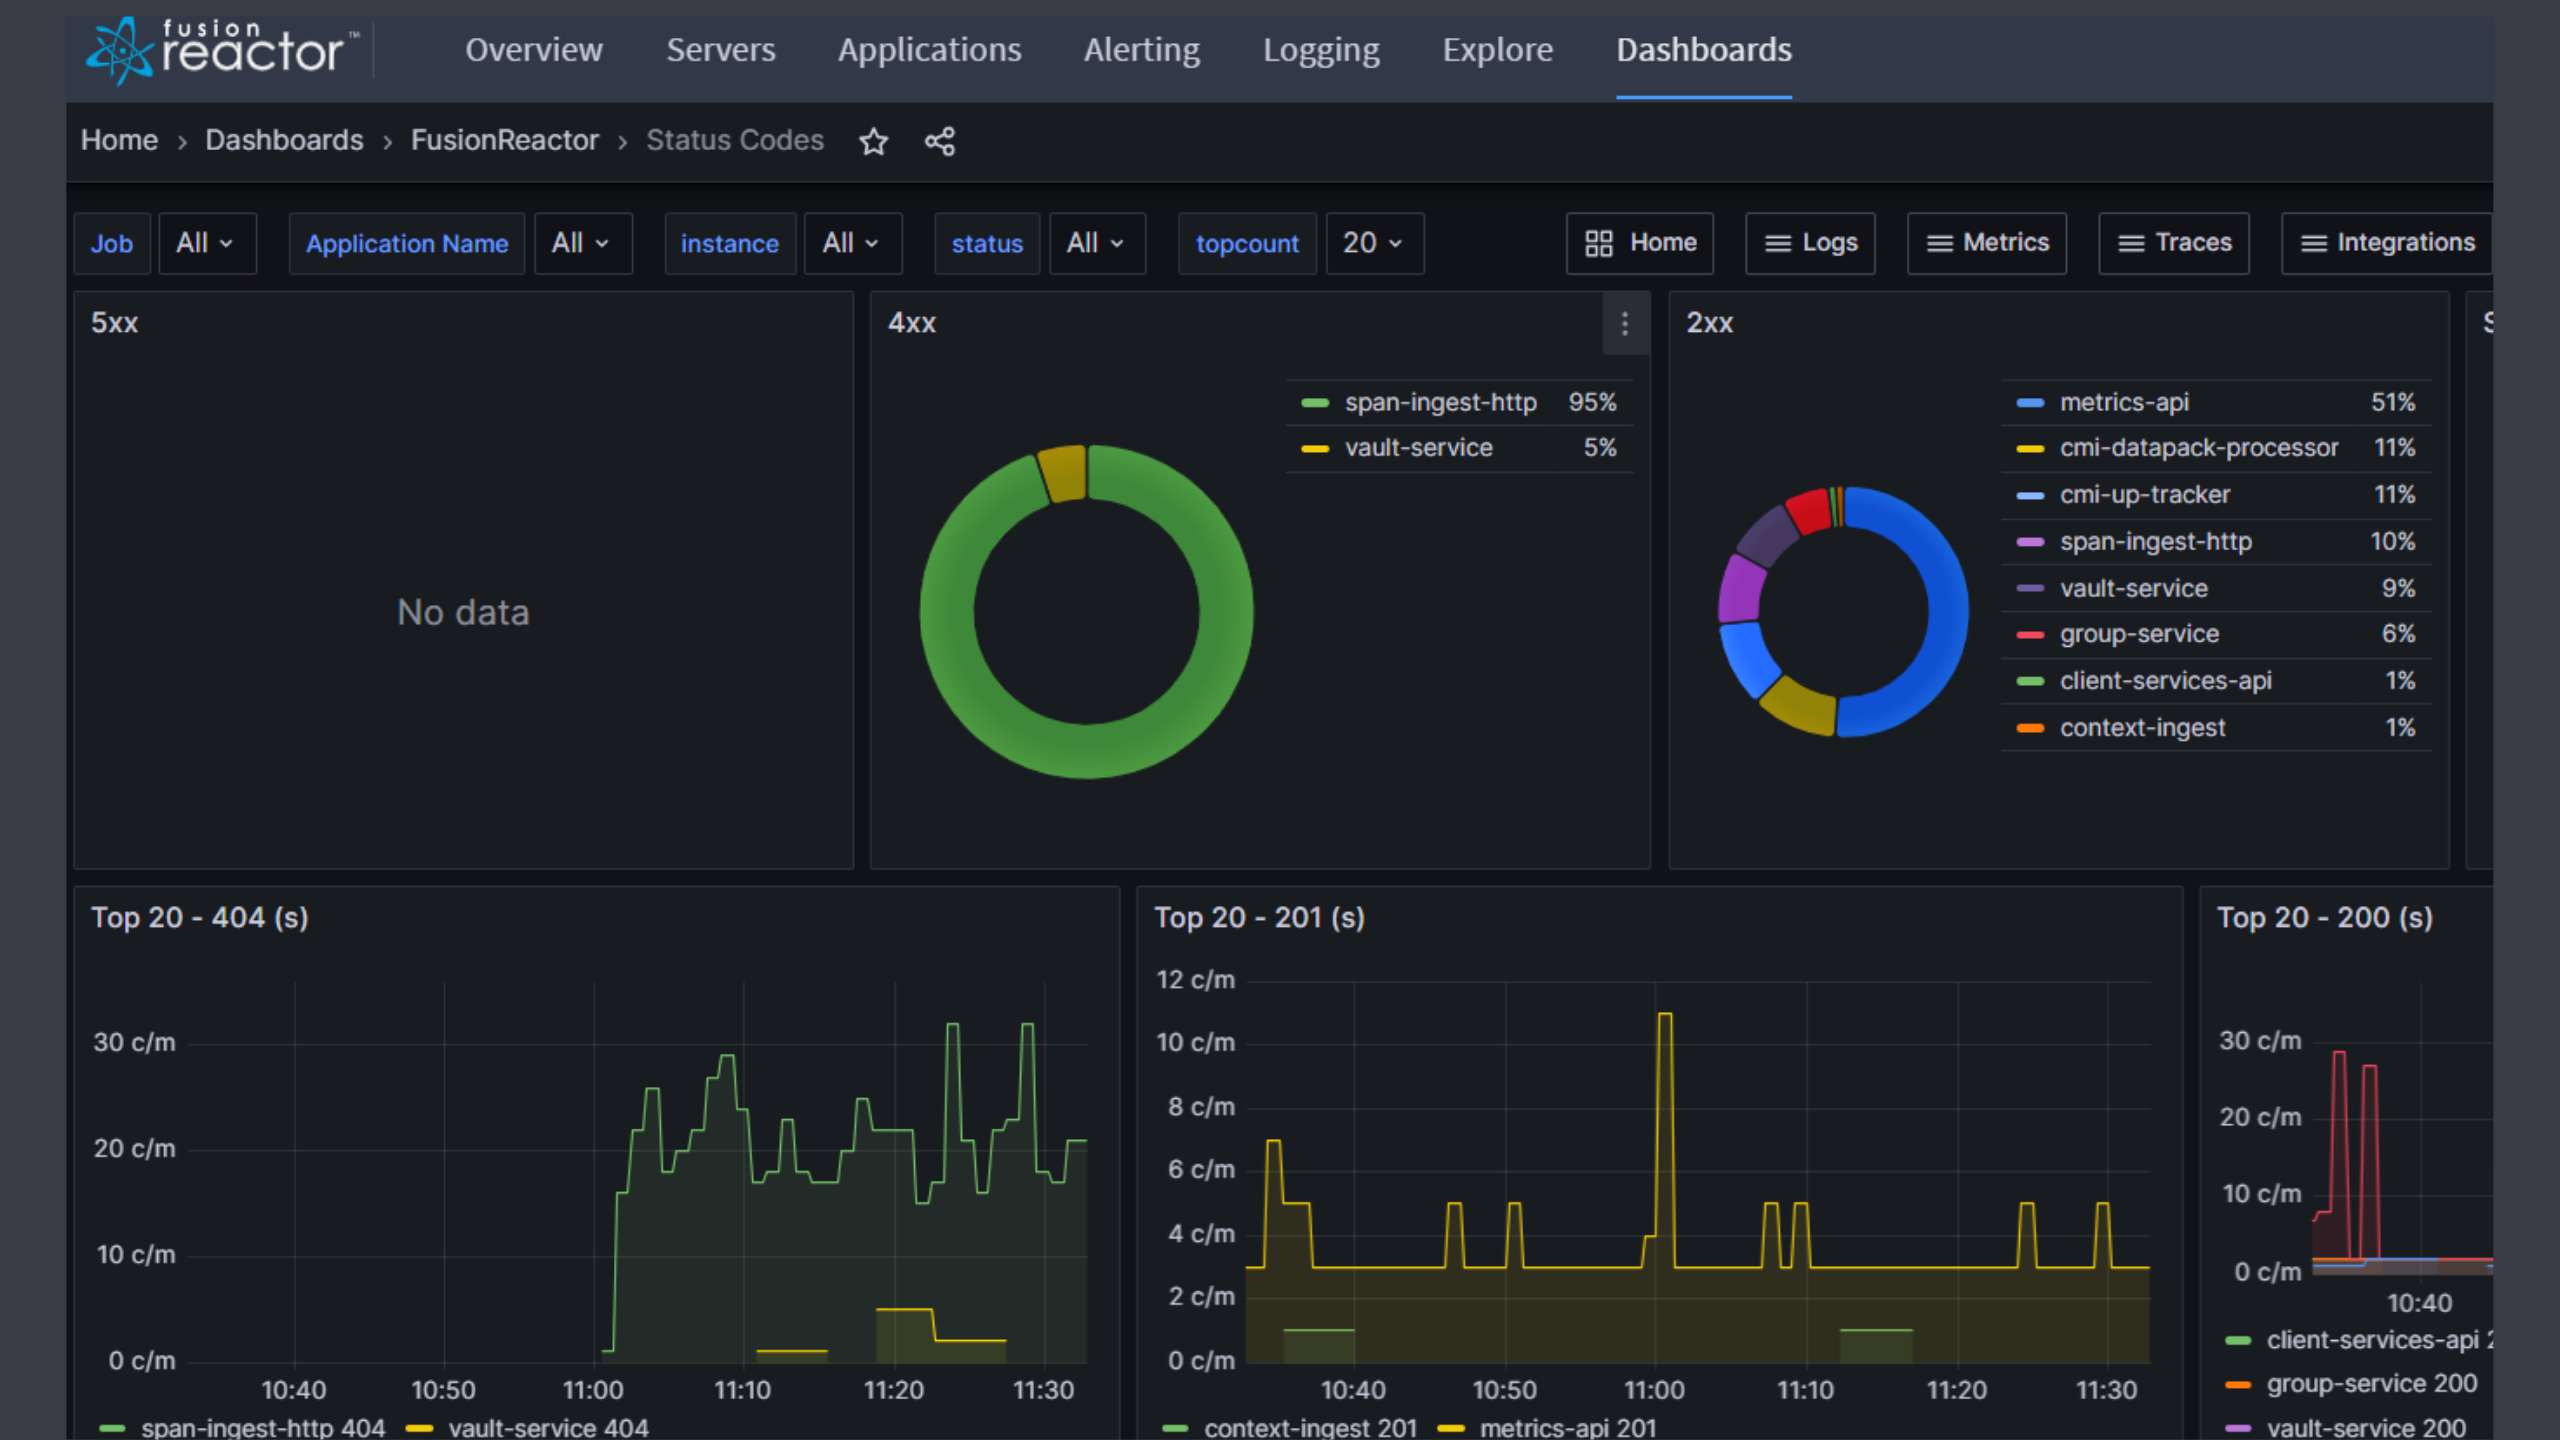Toggle span-ingest-http in 2xx legend

(2155, 541)
